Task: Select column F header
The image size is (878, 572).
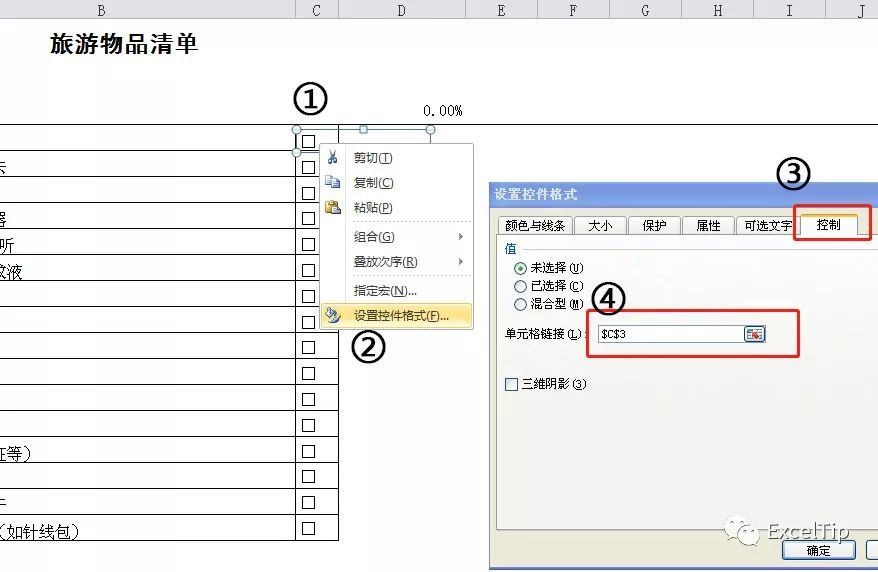Action: pyautogui.click(x=573, y=10)
